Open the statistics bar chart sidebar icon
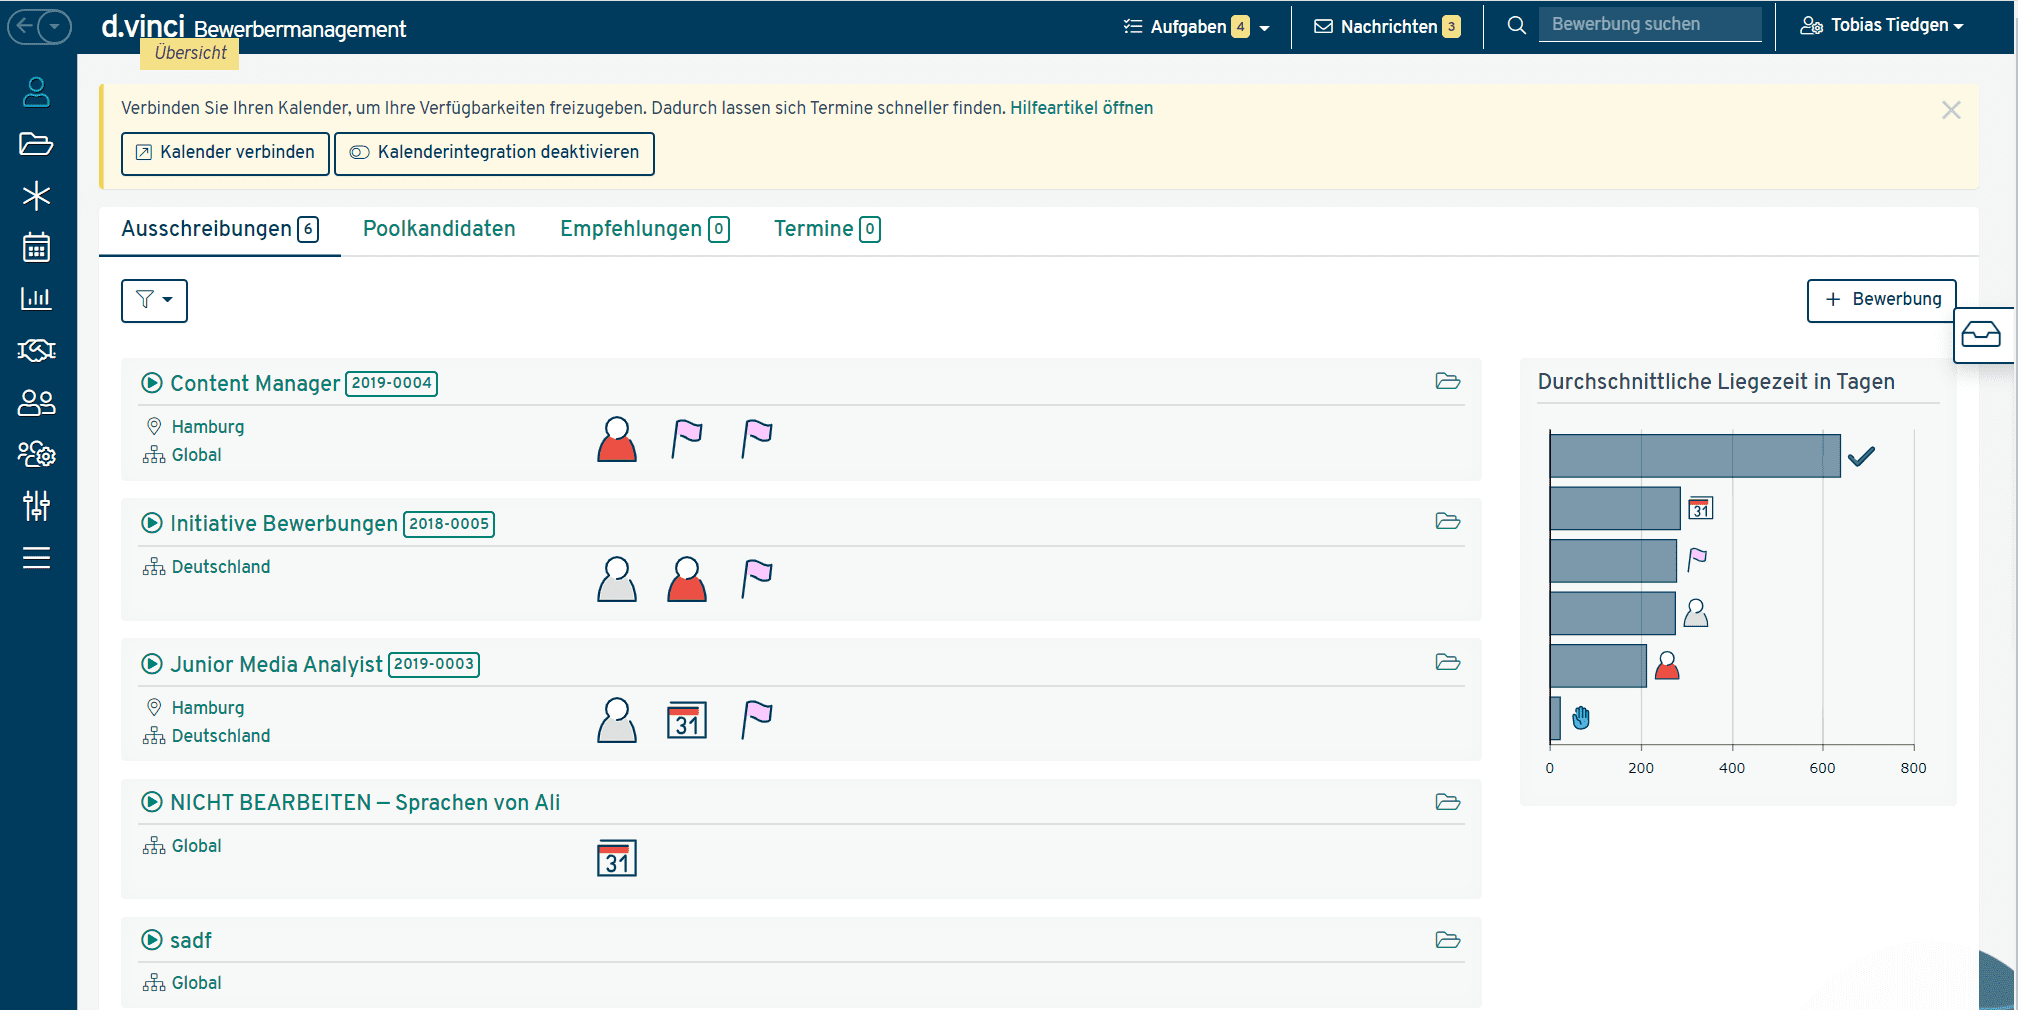The image size is (2018, 1010). coord(36,298)
